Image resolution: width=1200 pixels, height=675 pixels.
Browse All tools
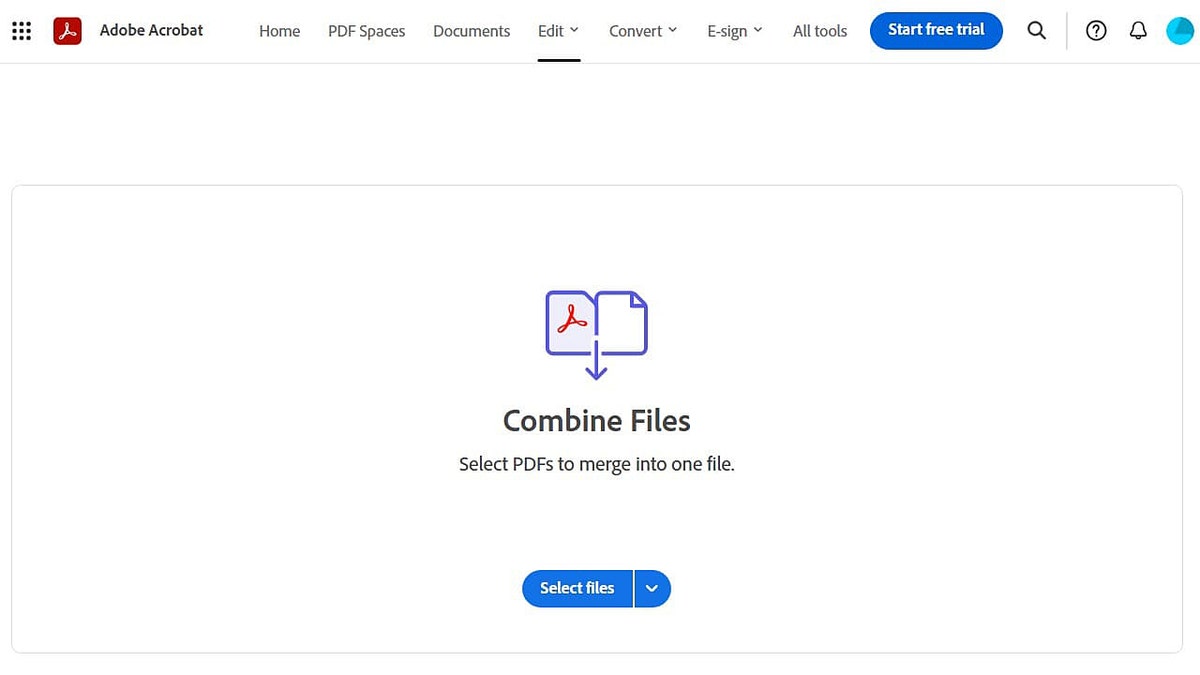click(819, 31)
